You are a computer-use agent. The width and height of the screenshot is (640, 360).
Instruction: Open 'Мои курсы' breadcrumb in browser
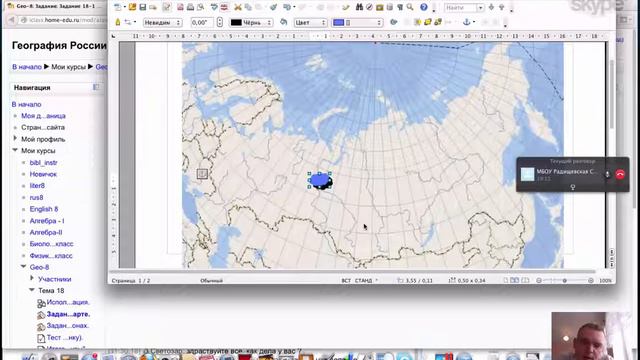(x=69, y=67)
